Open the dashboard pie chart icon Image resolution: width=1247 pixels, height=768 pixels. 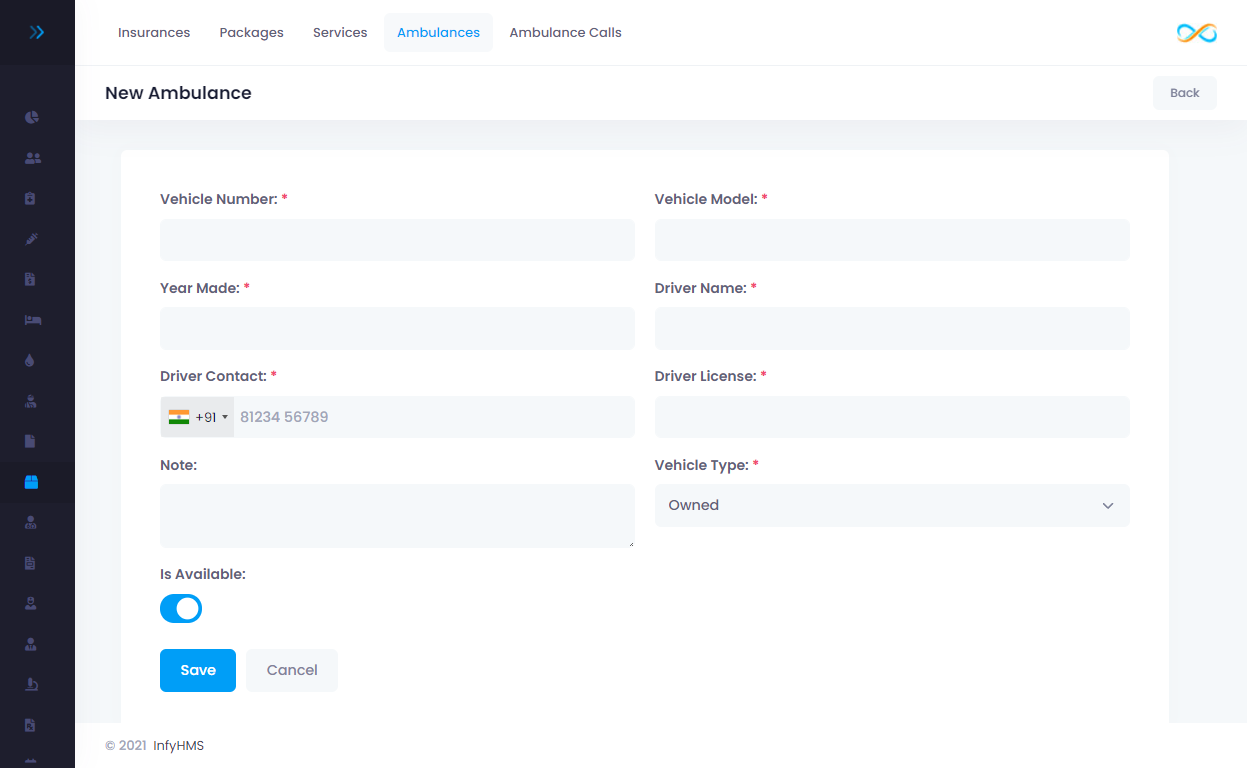(32, 117)
